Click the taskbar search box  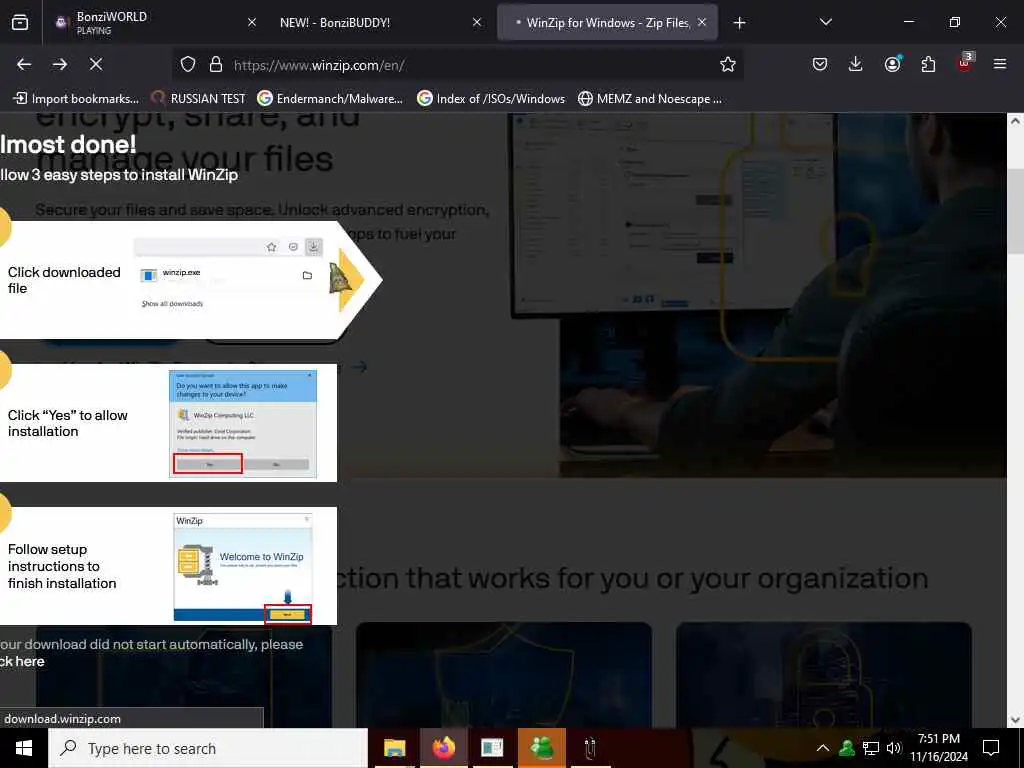[x=208, y=748]
